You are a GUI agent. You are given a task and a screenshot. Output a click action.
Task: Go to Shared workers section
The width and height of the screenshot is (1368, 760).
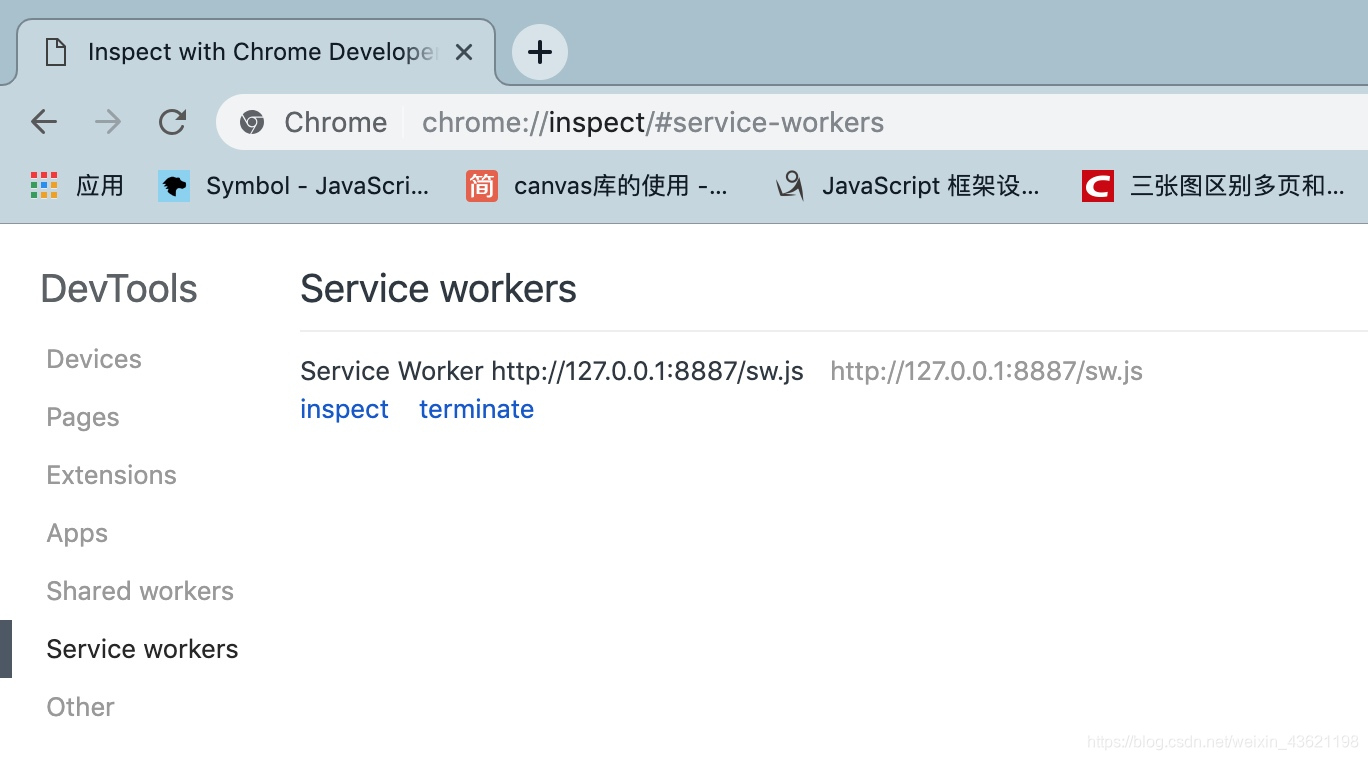140,591
